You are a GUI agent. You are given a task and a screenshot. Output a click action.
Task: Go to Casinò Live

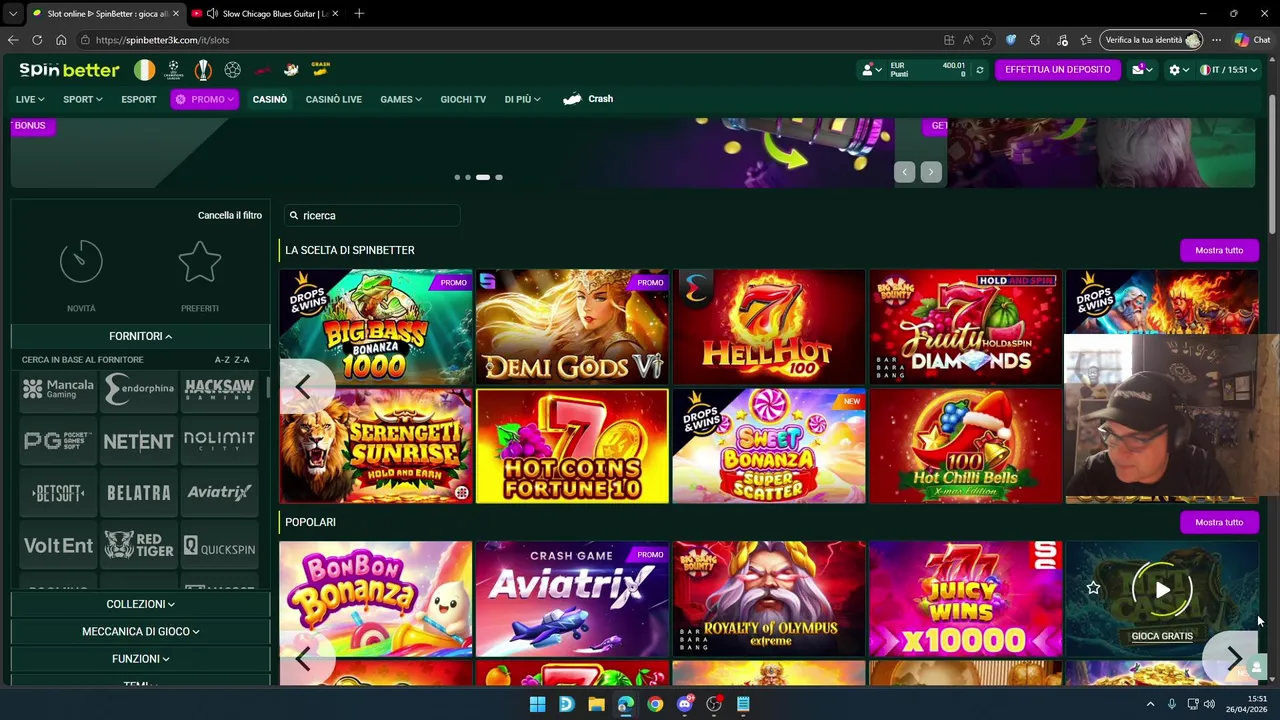click(x=334, y=99)
